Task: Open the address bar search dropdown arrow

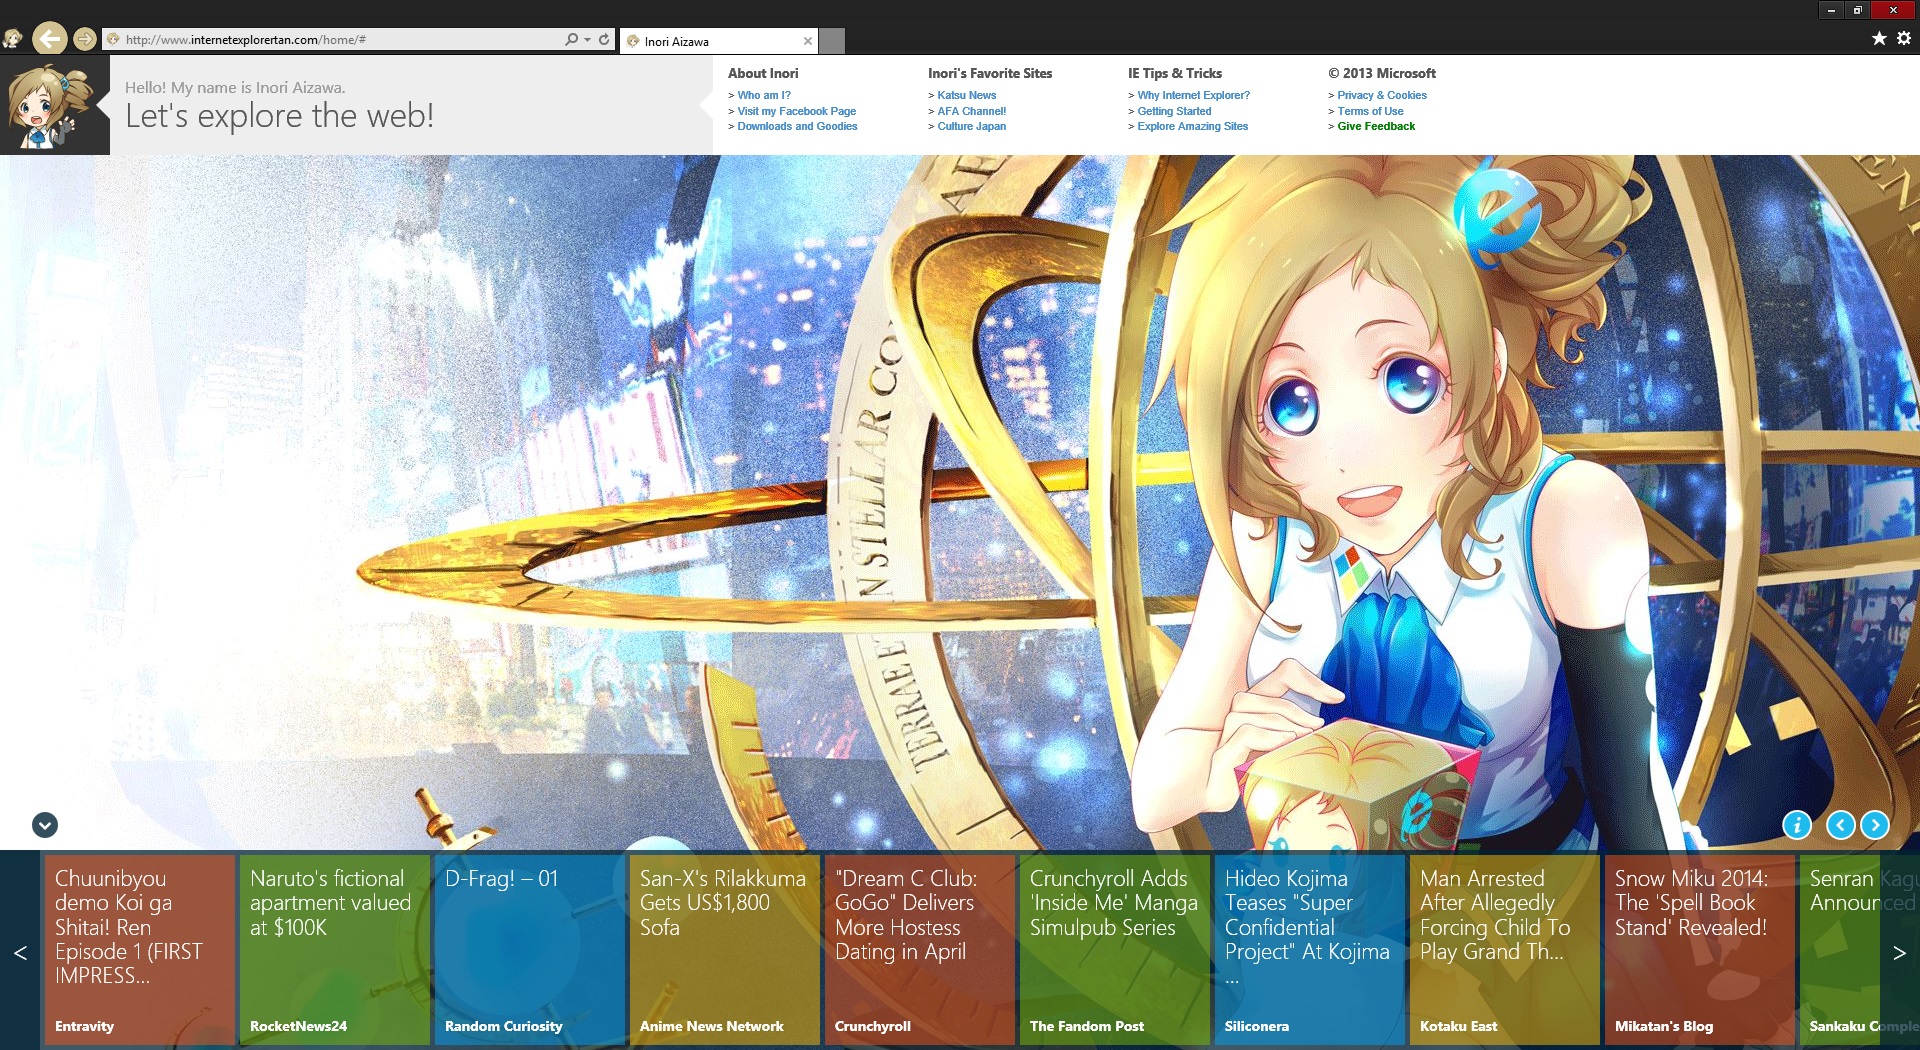Action: coord(587,40)
